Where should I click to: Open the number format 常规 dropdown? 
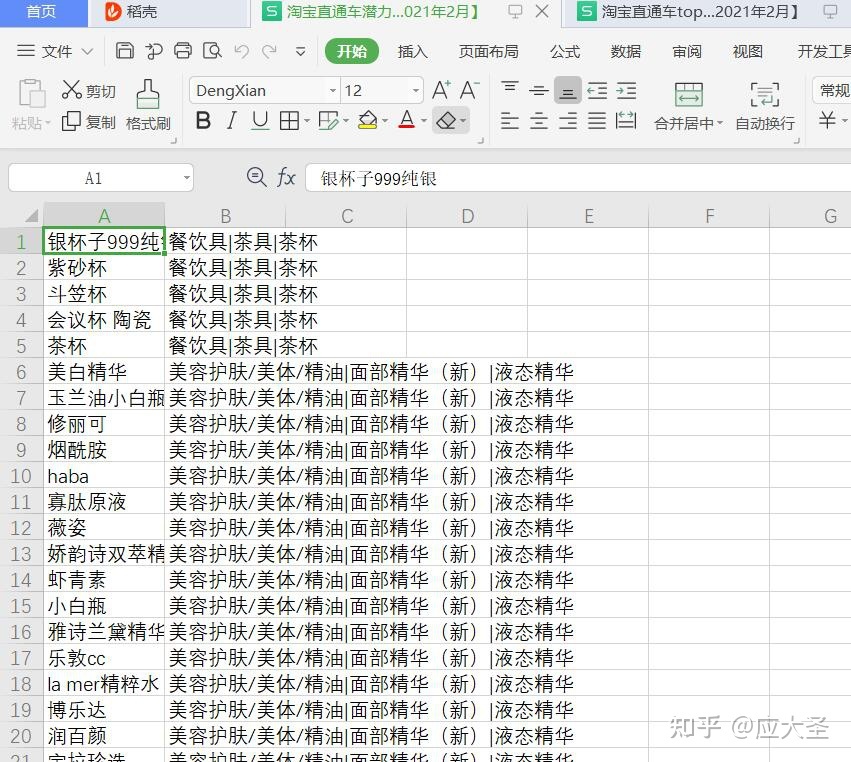coord(833,90)
